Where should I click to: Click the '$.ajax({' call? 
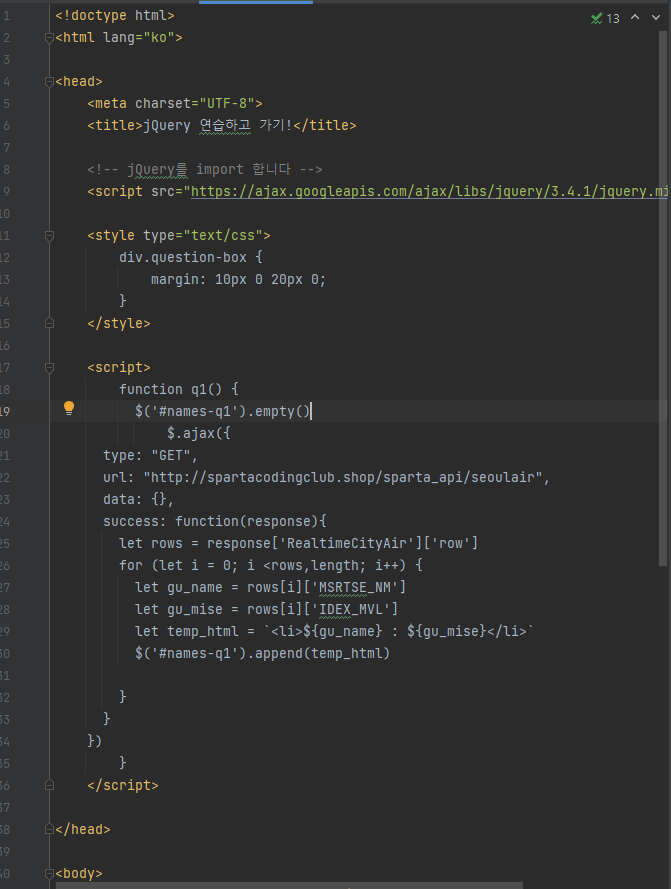pyautogui.click(x=199, y=434)
